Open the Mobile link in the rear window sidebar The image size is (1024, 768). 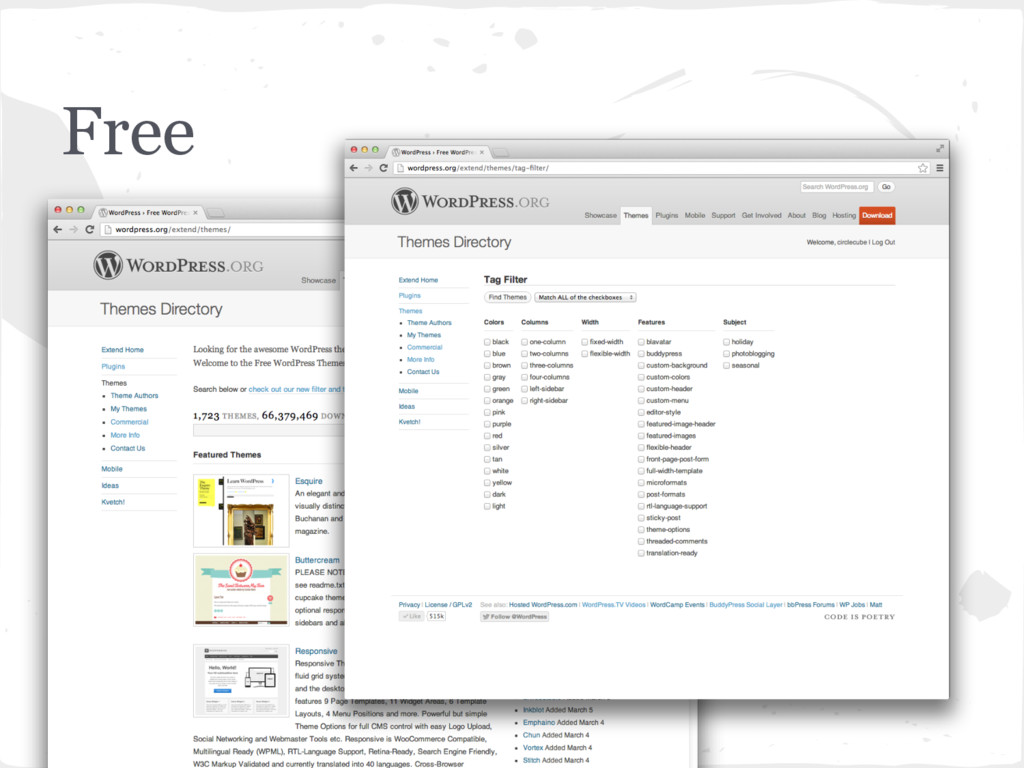click(112, 469)
